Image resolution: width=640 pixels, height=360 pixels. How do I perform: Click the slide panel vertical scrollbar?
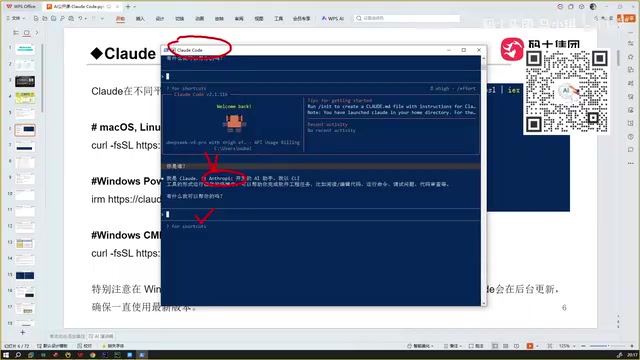(x=42, y=78)
